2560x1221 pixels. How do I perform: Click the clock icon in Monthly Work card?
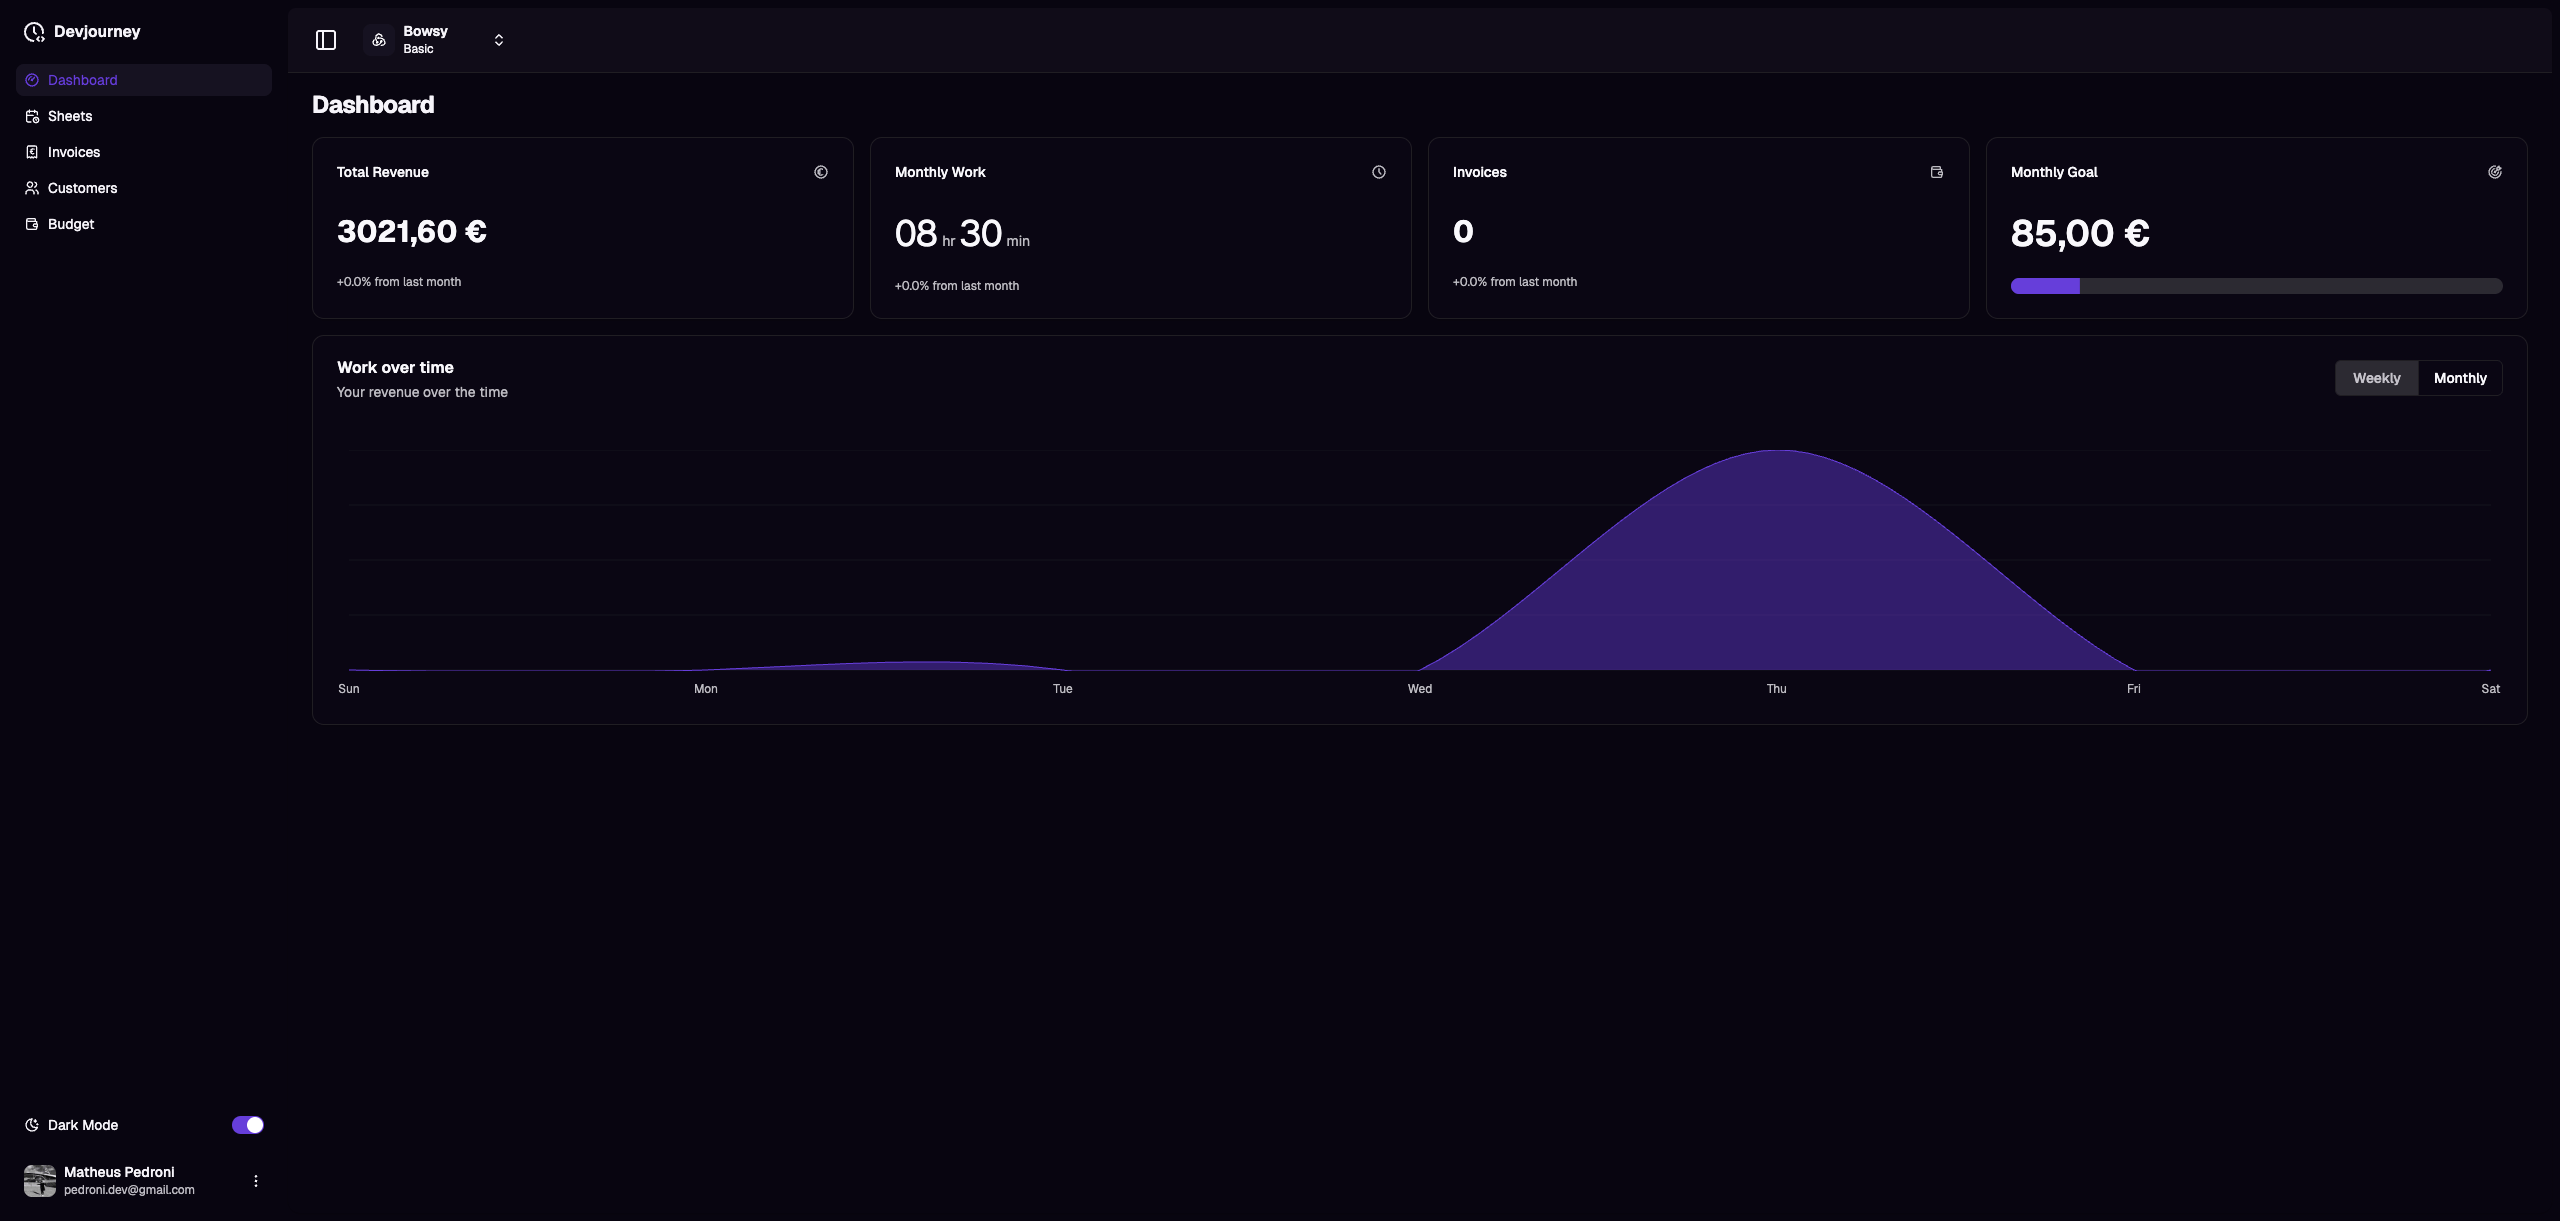tap(1379, 172)
